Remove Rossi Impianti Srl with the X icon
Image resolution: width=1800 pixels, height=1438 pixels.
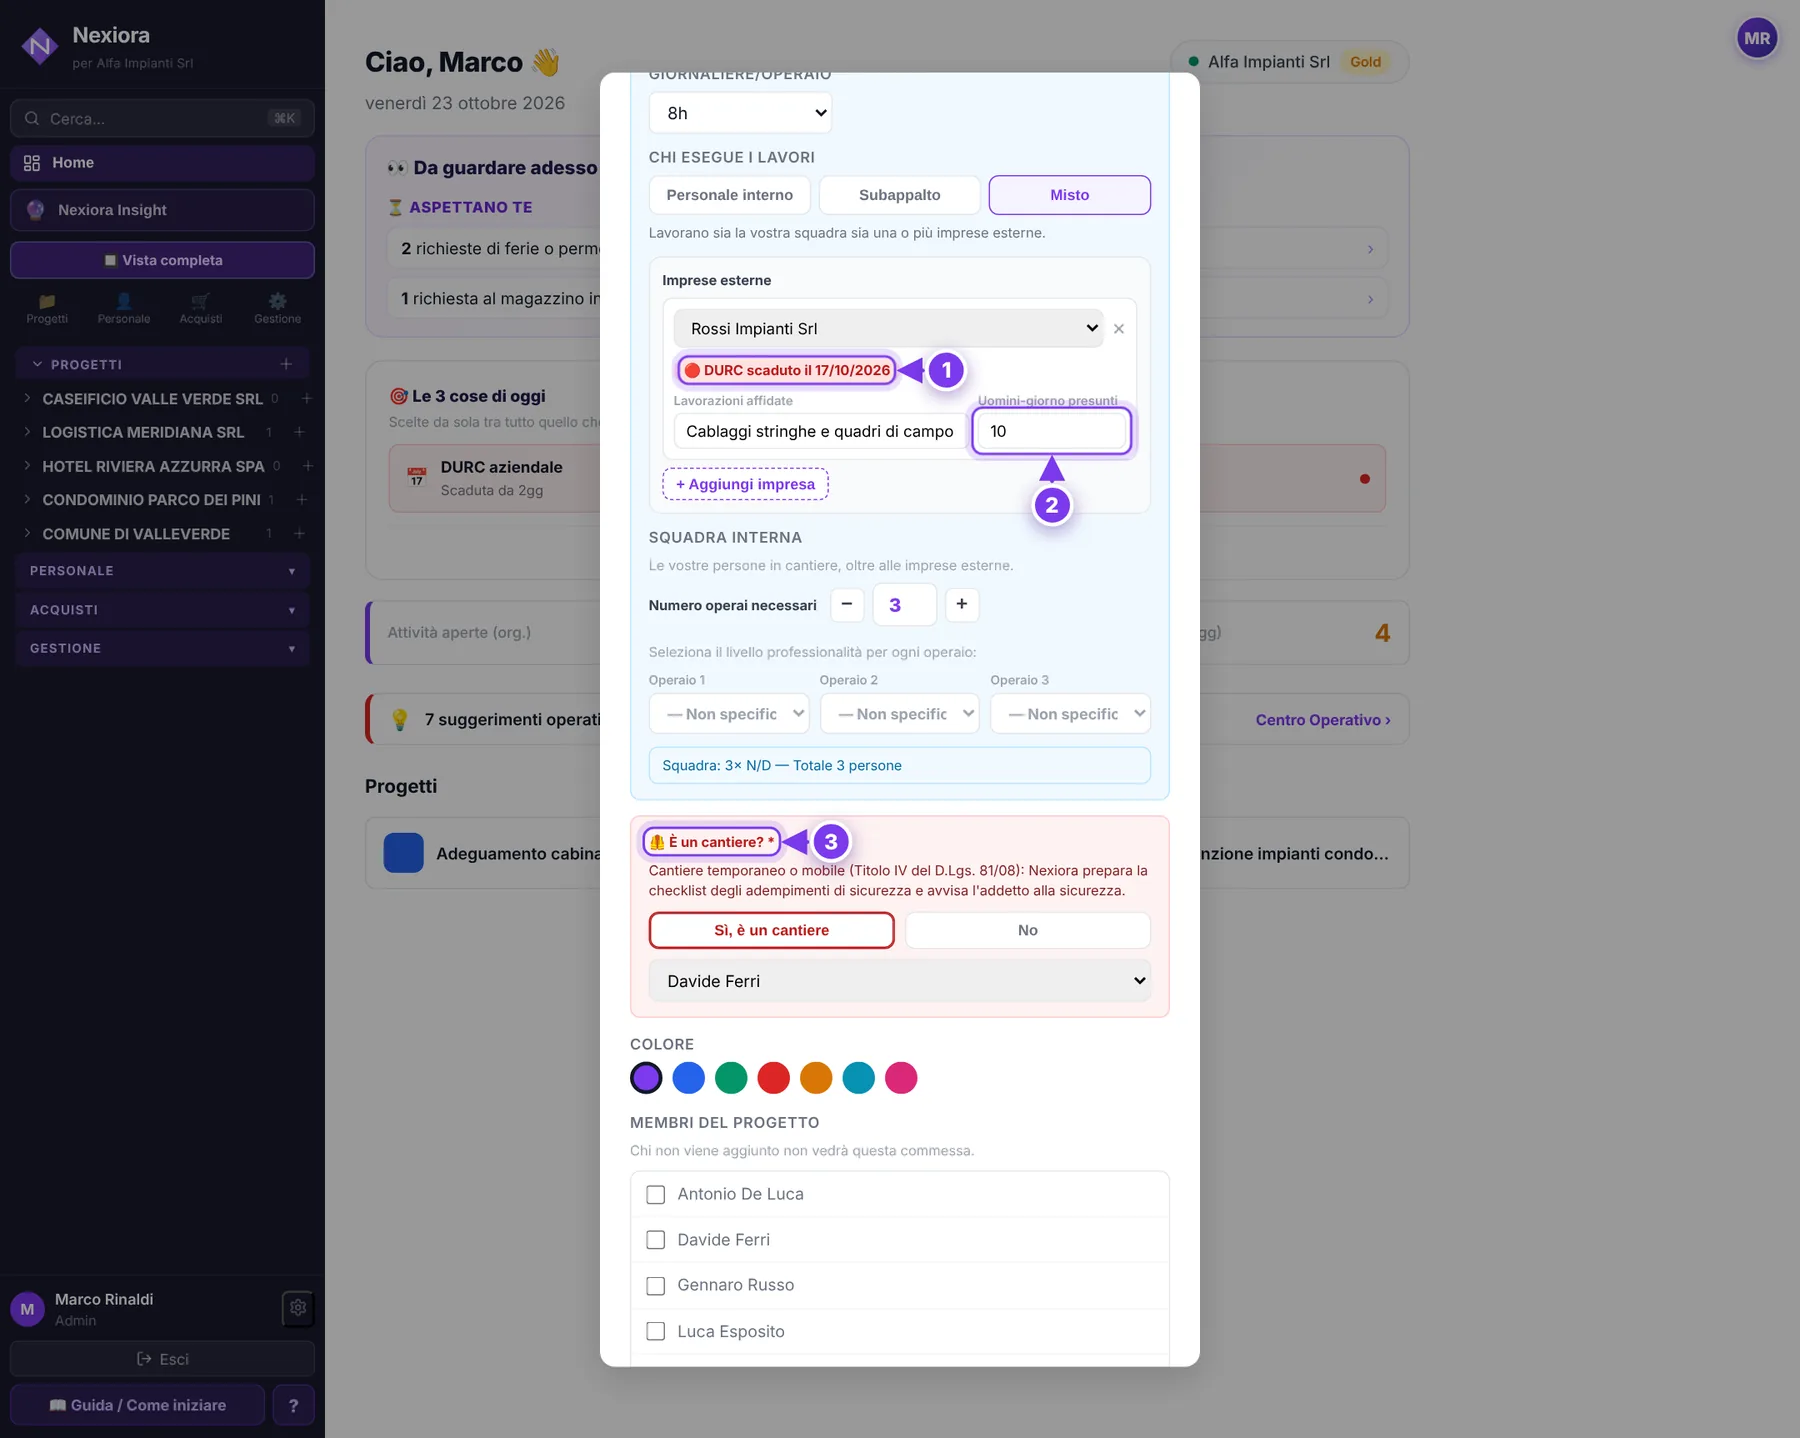[x=1119, y=329]
